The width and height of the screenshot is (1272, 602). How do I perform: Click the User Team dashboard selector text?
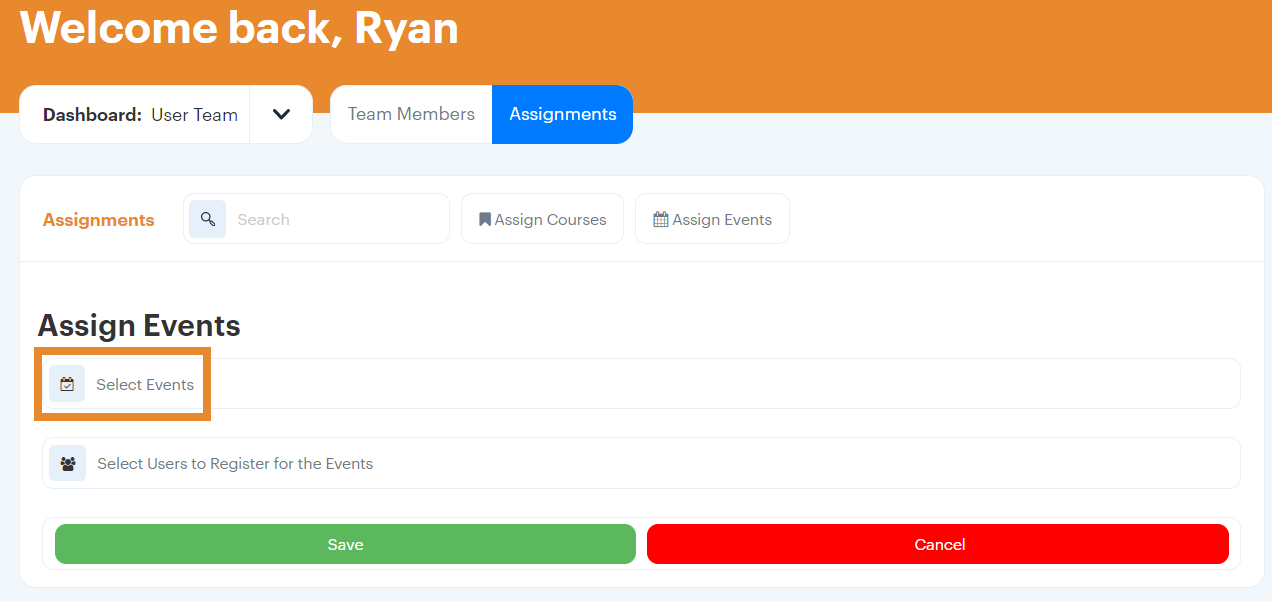(194, 115)
